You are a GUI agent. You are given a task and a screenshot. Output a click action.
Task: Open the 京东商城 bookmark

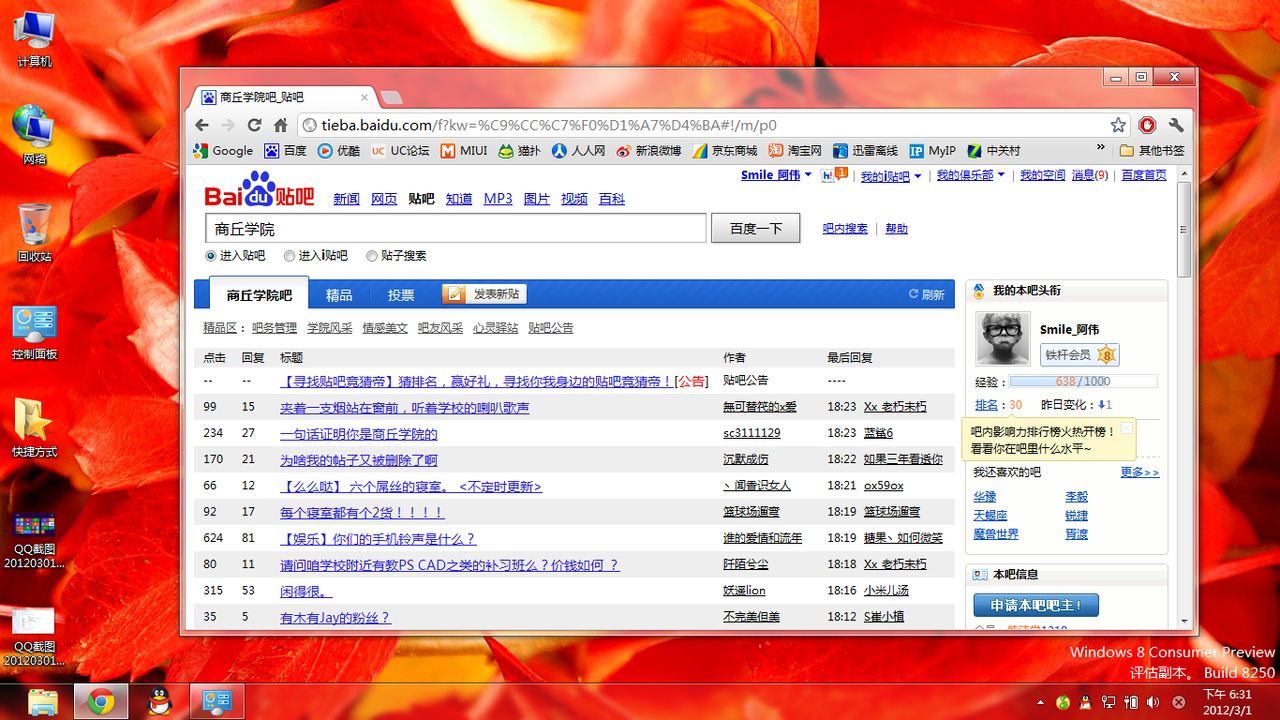pos(725,151)
